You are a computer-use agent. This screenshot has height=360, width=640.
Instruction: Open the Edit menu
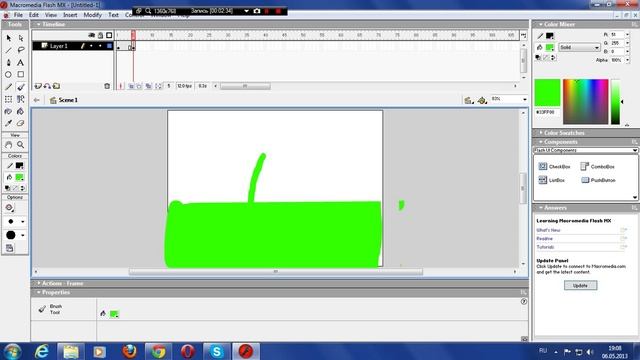pyautogui.click(x=34, y=15)
